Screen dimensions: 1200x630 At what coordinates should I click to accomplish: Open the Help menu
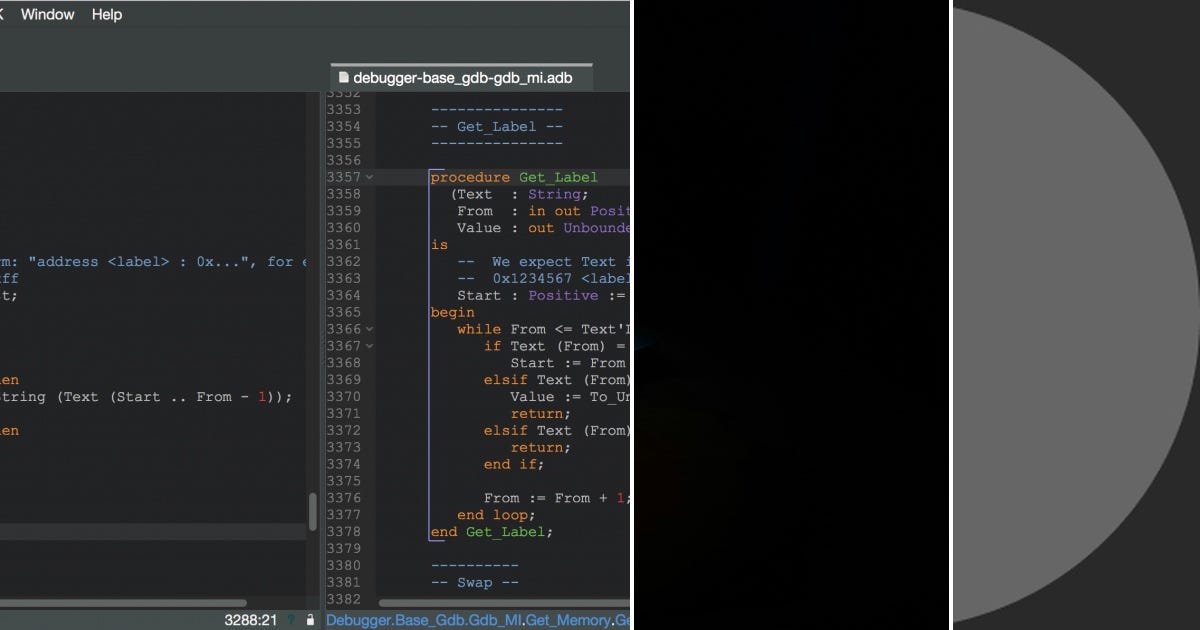[106, 14]
